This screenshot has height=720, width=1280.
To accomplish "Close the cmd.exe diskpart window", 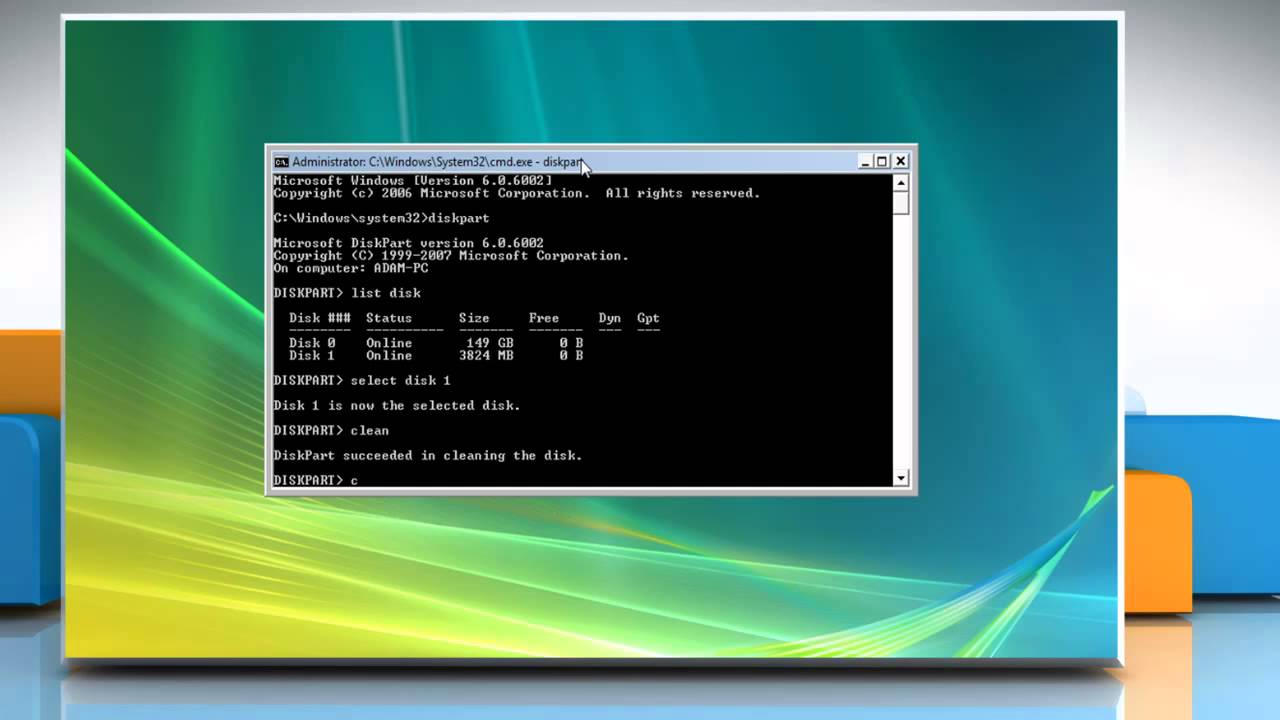I will [900, 161].
